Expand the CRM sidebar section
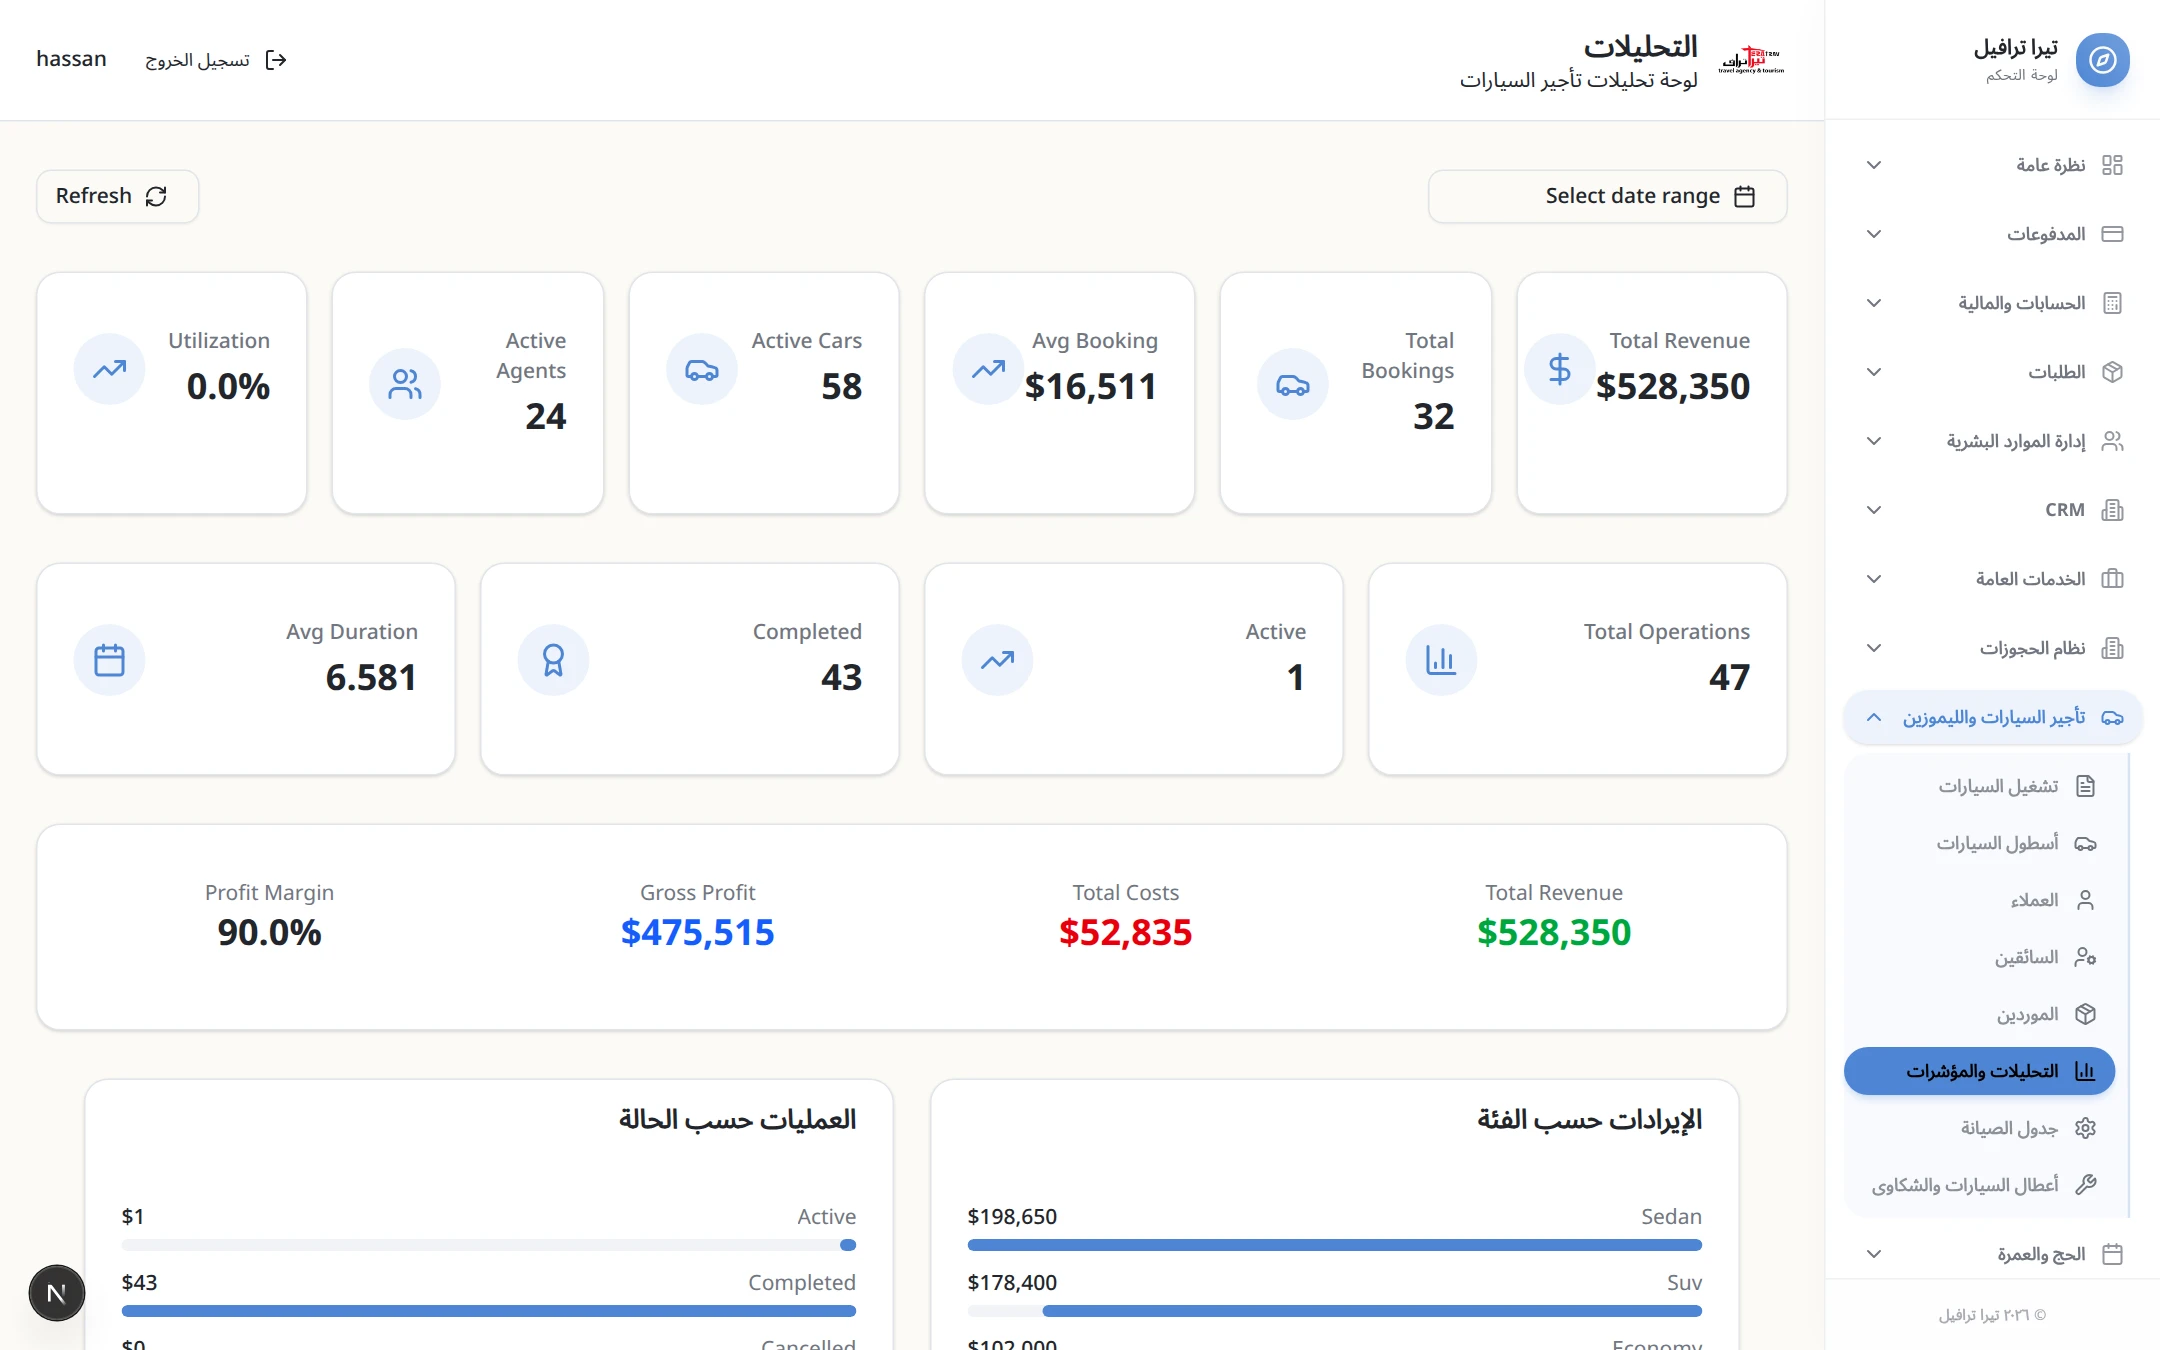 click(1992, 510)
